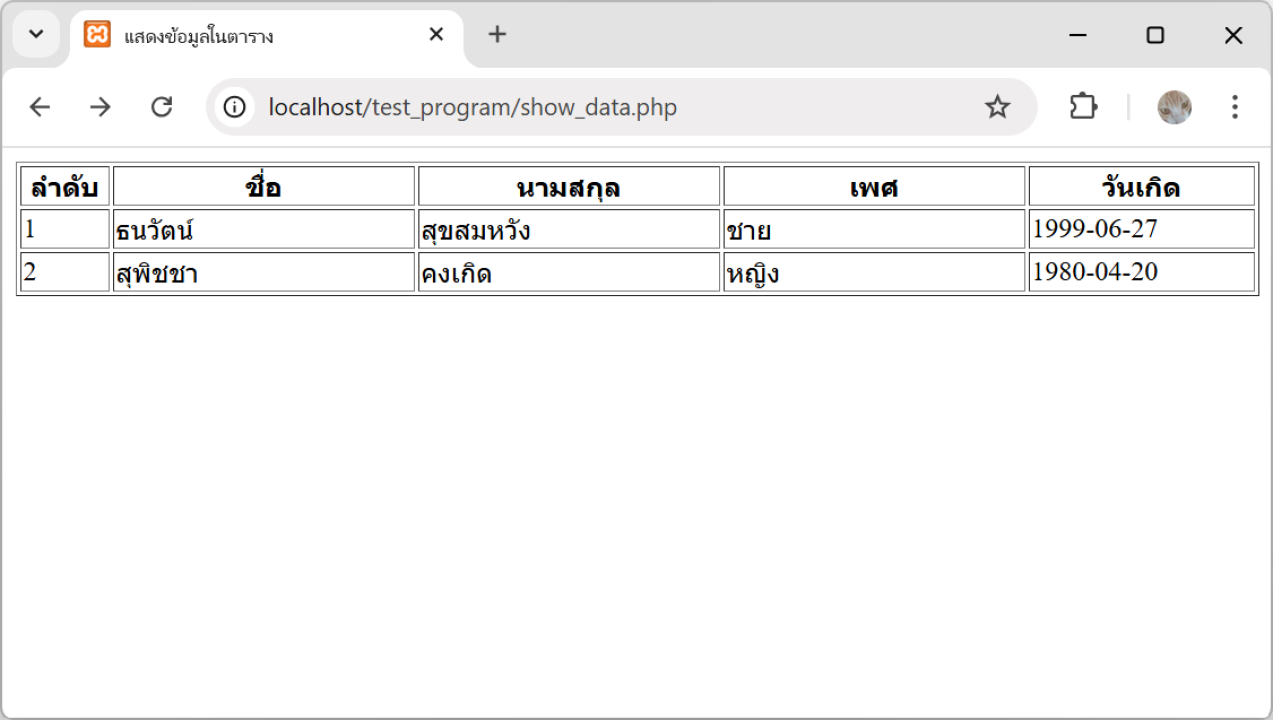Open Chrome's three-dot menu
This screenshot has width=1273, height=720.
point(1235,107)
